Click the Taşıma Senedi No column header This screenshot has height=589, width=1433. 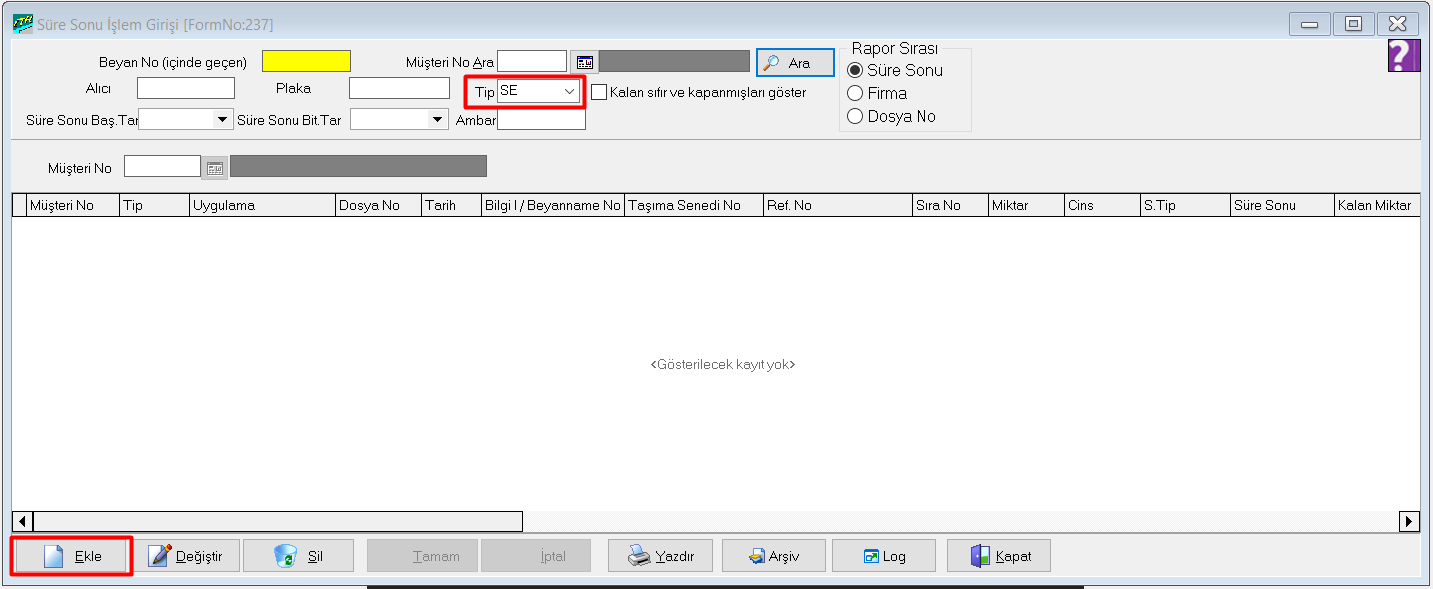[693, 205]
